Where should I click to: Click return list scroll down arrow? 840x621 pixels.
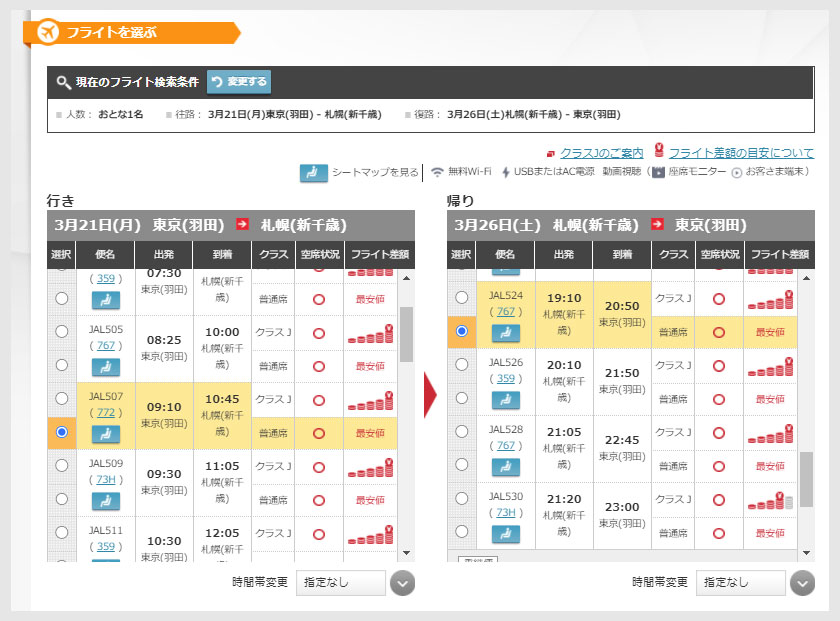pyautogui.click(x=806, y=553)
